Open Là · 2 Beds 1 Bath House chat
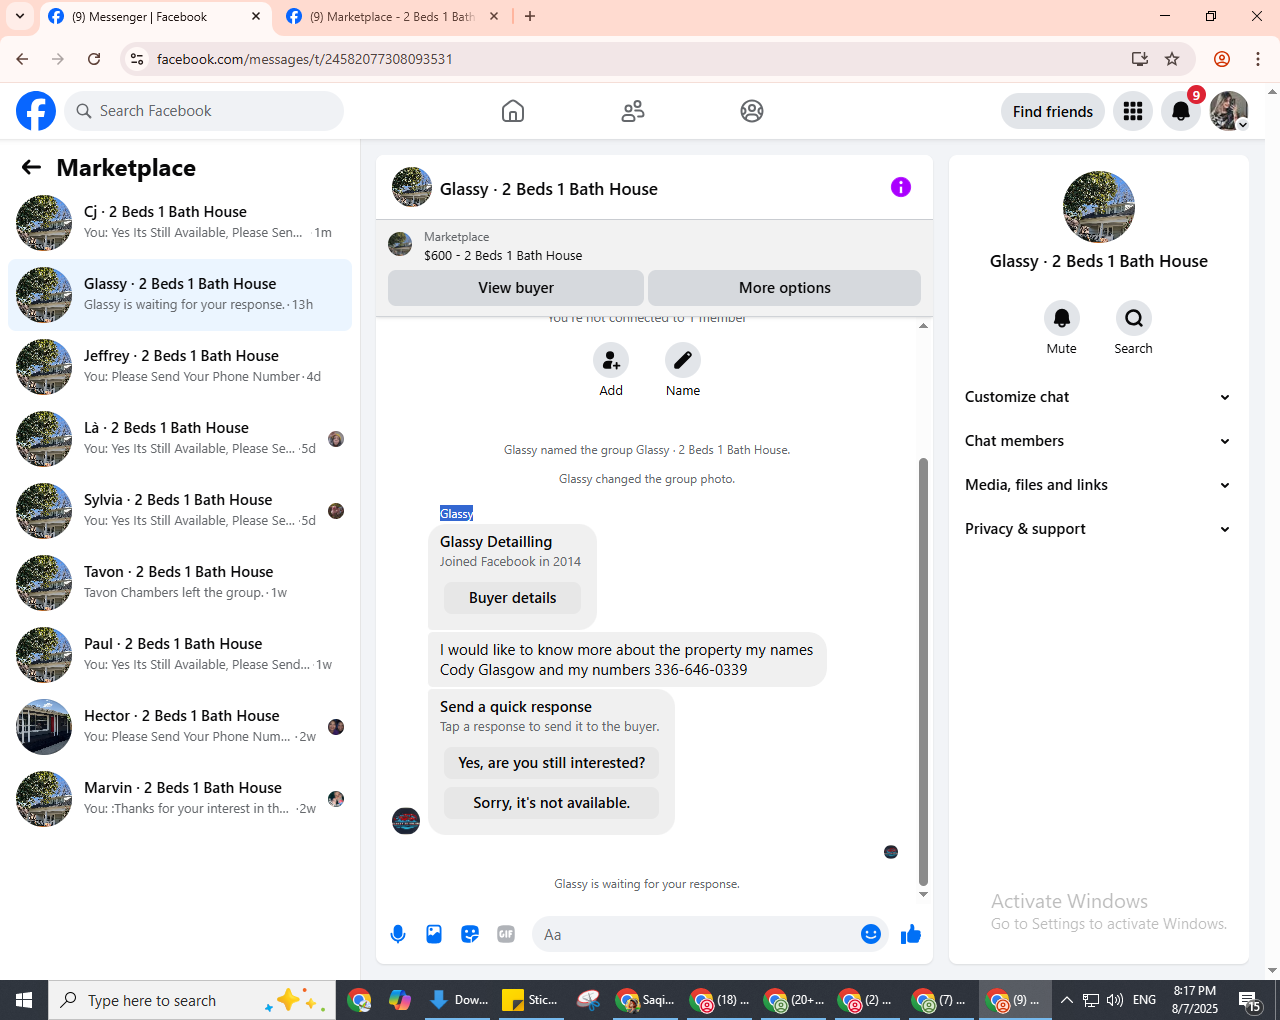Screen dimensions: 1280x1020 [180, 439]
